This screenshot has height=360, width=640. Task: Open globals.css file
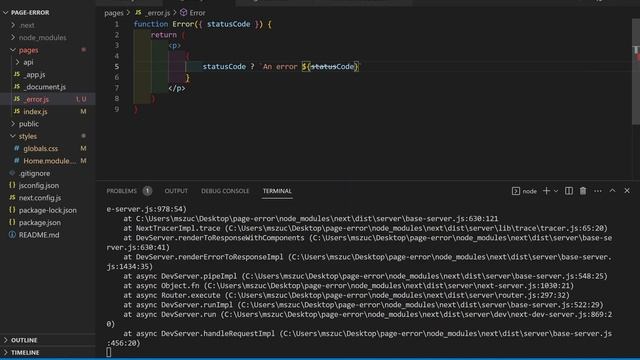(40, 149)
